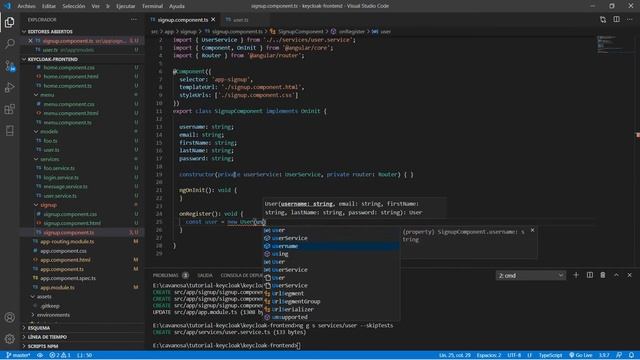The width and height of the screenshot is (640, 360).
Task: Open app-routing.module.ts in the file tree
Action: coord(67,242)
